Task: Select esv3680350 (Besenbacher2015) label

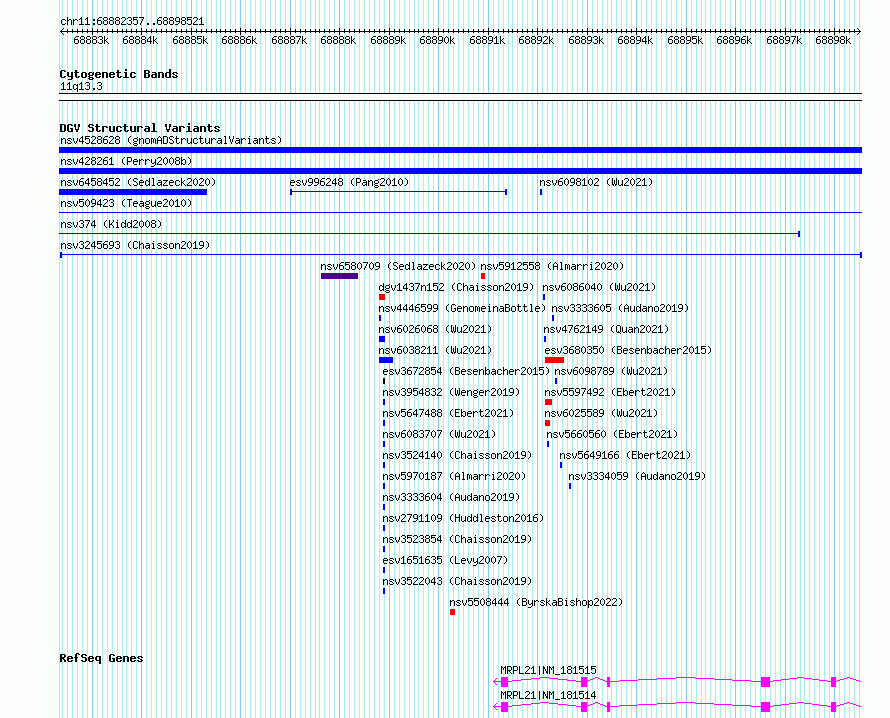Action: pos(628,350)
